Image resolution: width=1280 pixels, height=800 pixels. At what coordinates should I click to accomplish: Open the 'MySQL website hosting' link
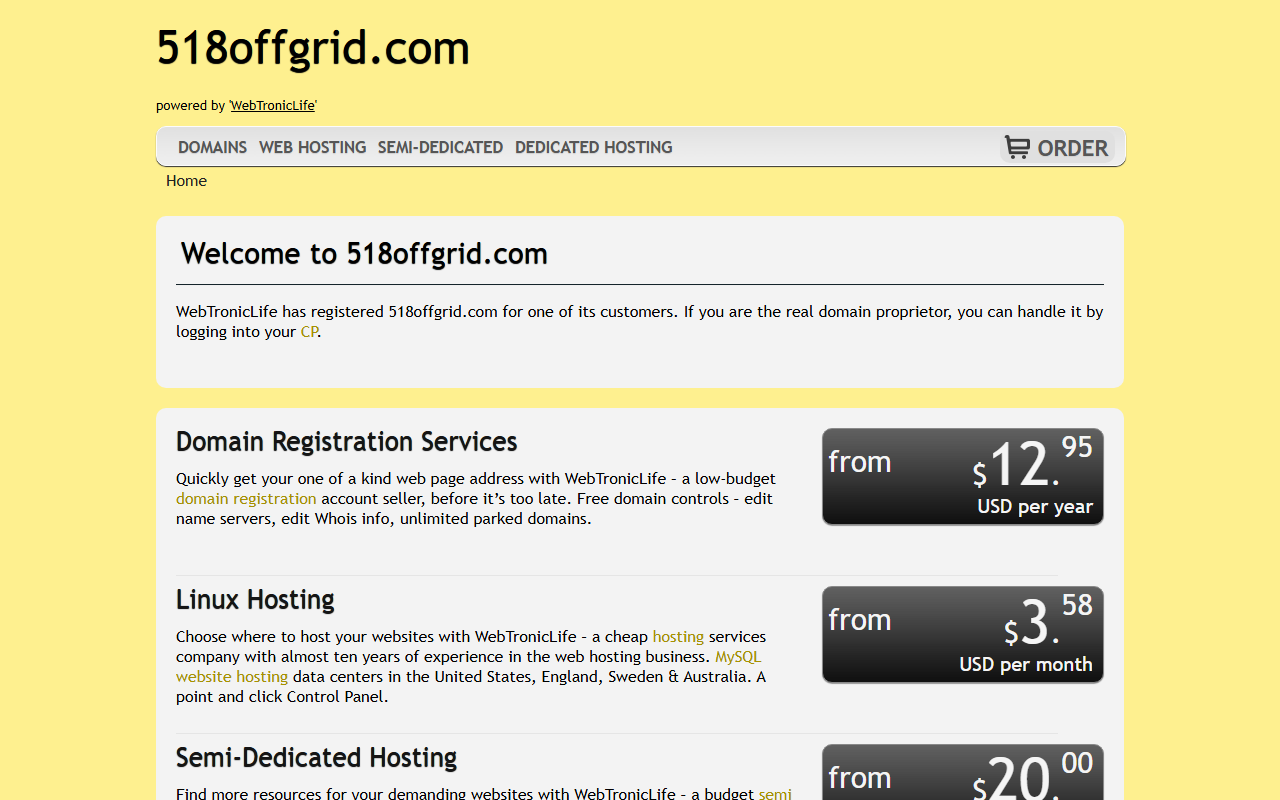click(468, 666)
